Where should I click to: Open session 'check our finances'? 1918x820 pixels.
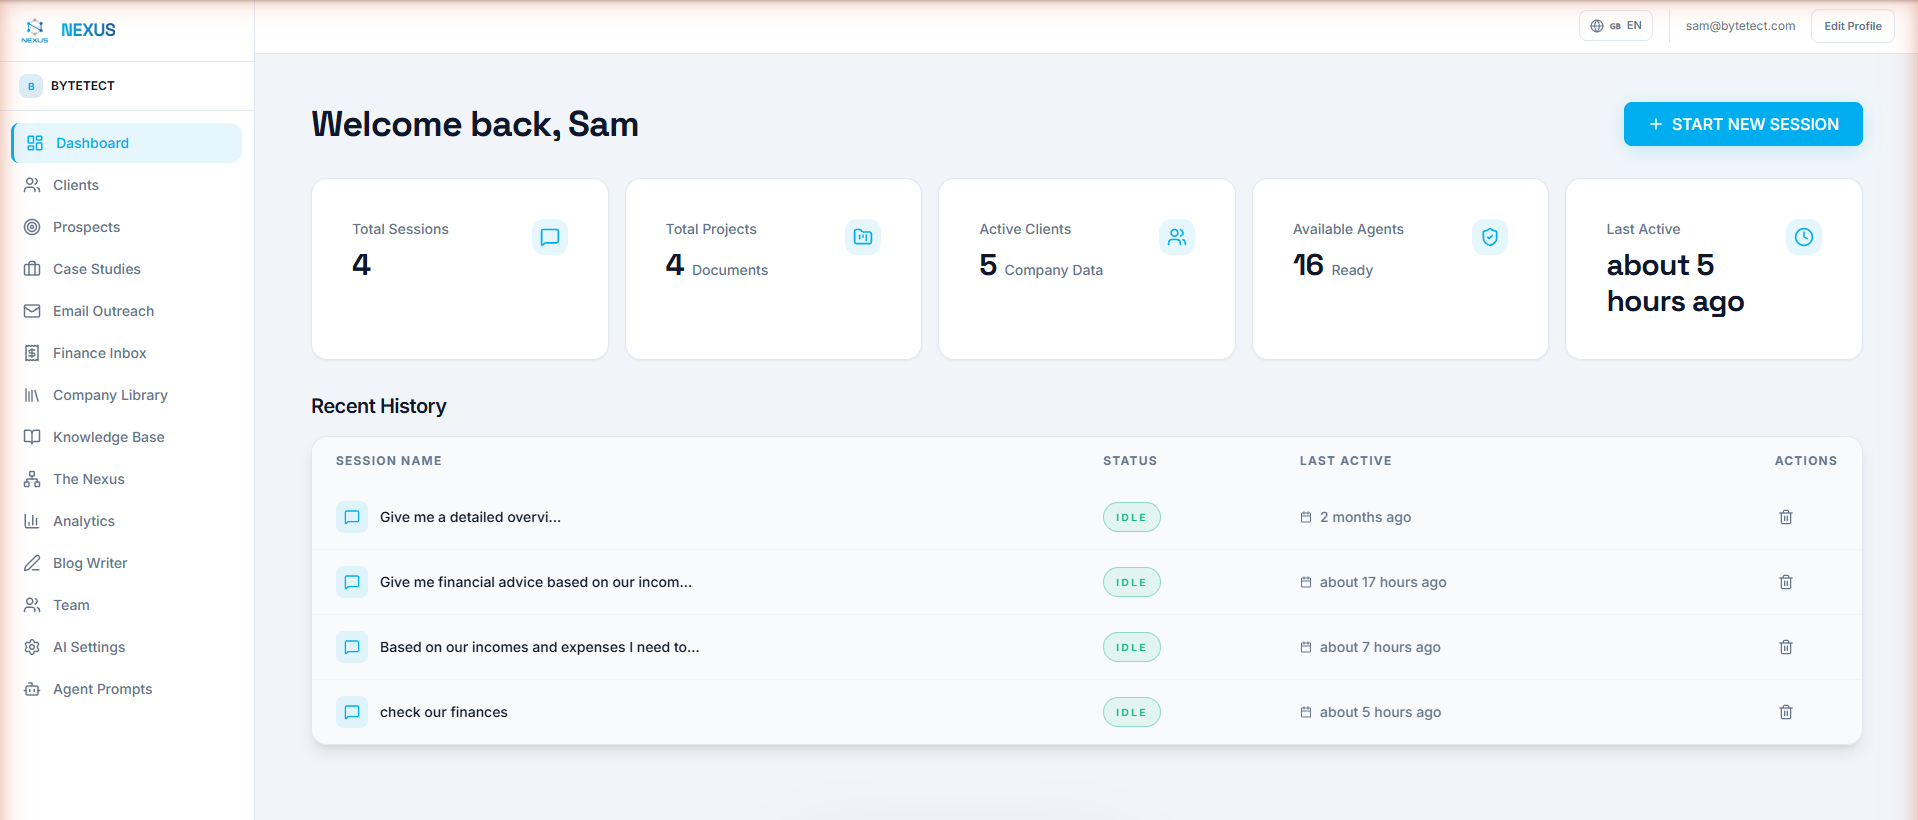pyautogui.click(x=444, y=712)
